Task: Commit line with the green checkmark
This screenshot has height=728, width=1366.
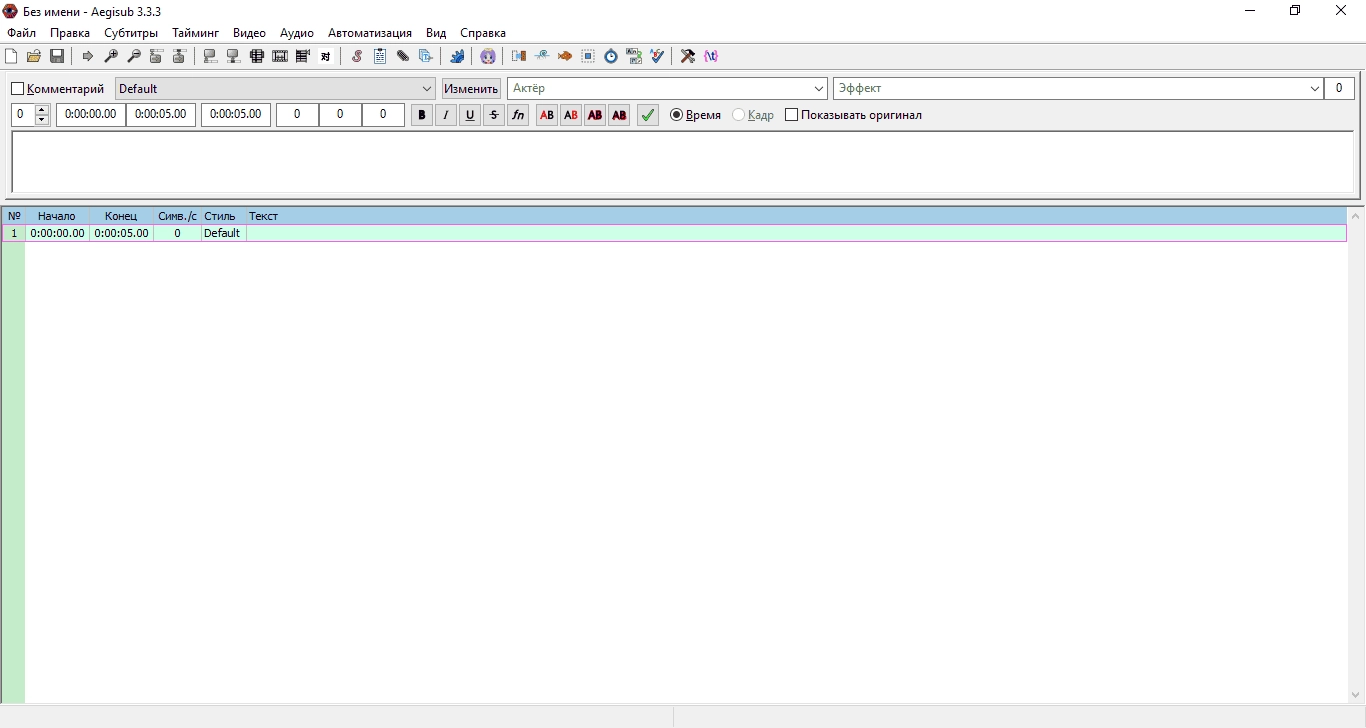Action: 648,115
